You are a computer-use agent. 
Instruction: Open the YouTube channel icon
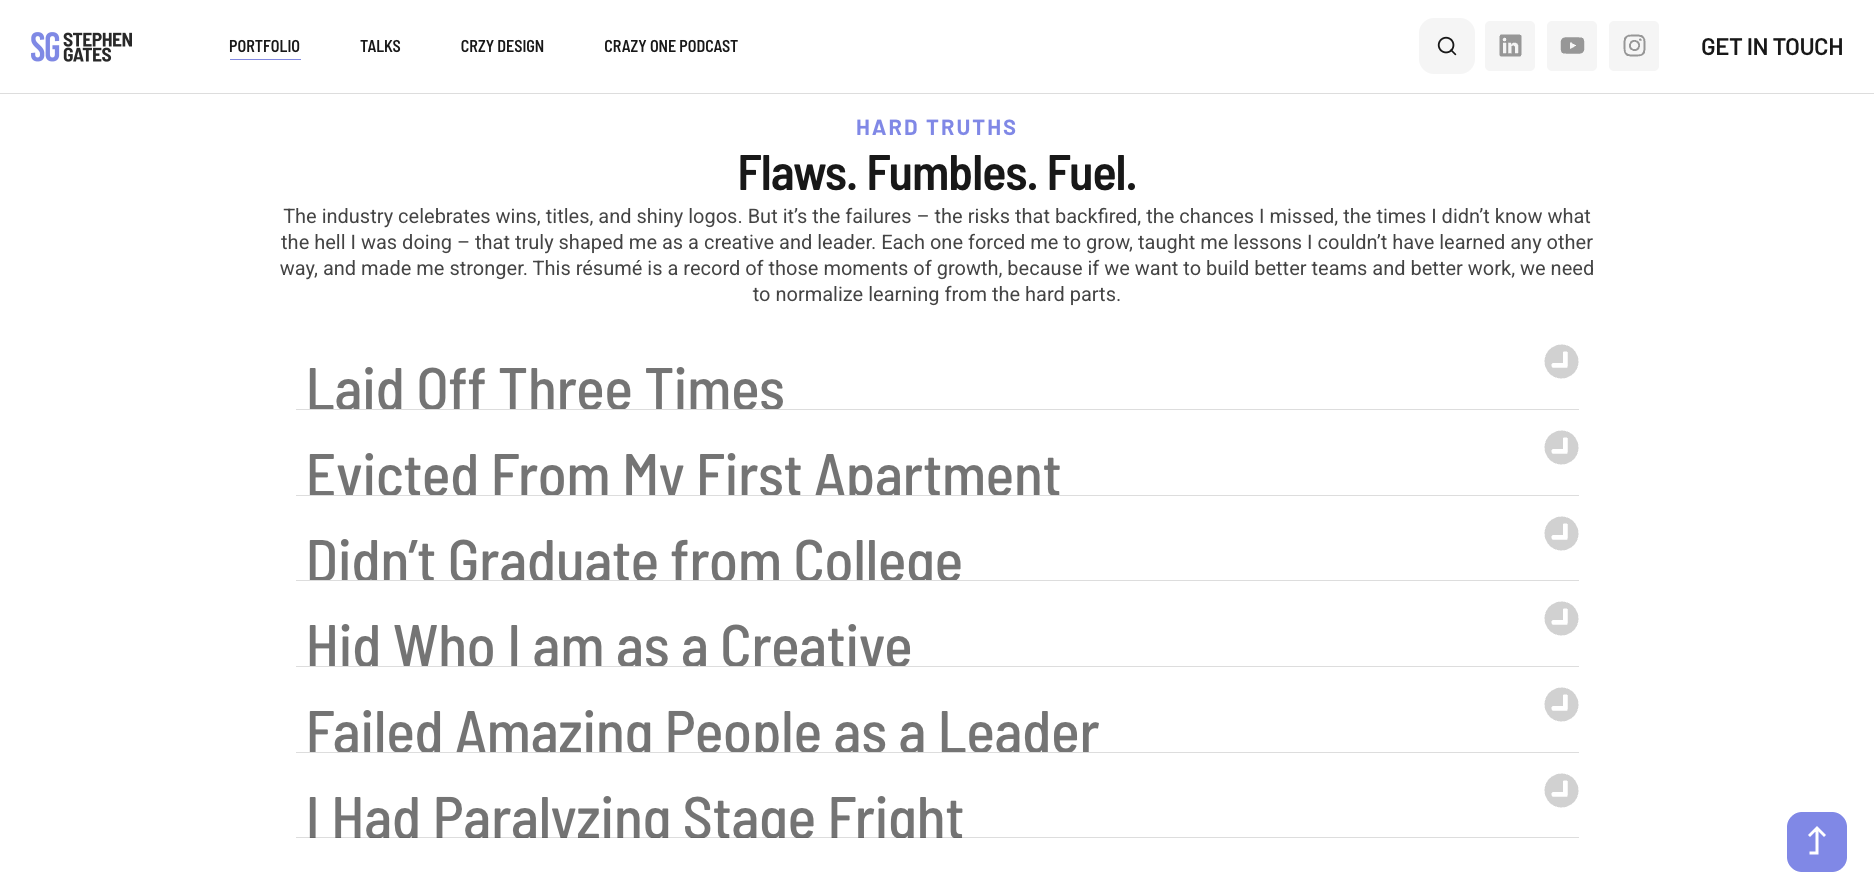[1571, 46]
